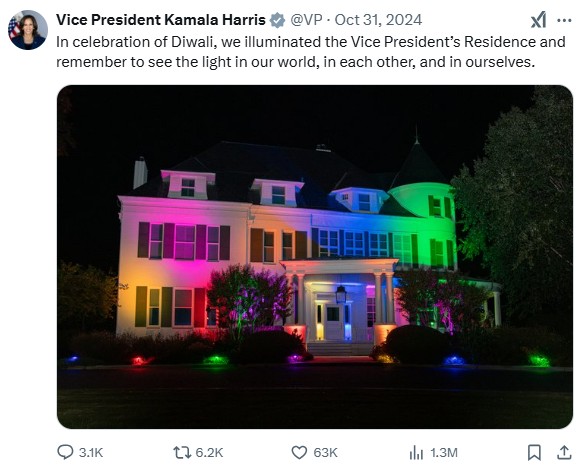Click the word Diwali in the post
Image resolution: width=588 pixels, height=469 pixels.
pyautogui.click(x=192, y=42)
